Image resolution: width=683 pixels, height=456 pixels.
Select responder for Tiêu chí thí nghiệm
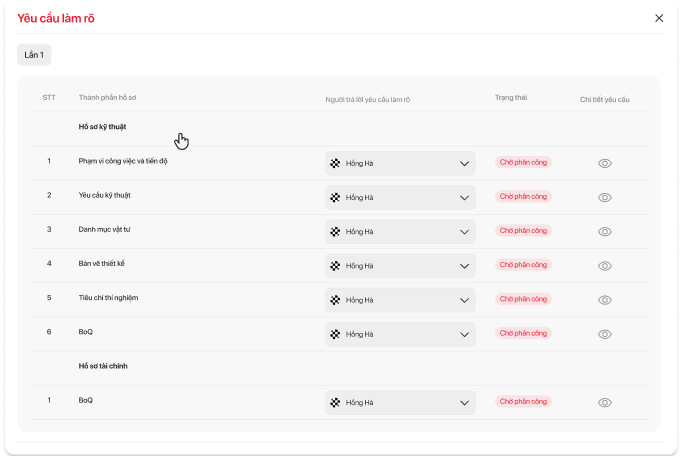[x=400, y=300]
